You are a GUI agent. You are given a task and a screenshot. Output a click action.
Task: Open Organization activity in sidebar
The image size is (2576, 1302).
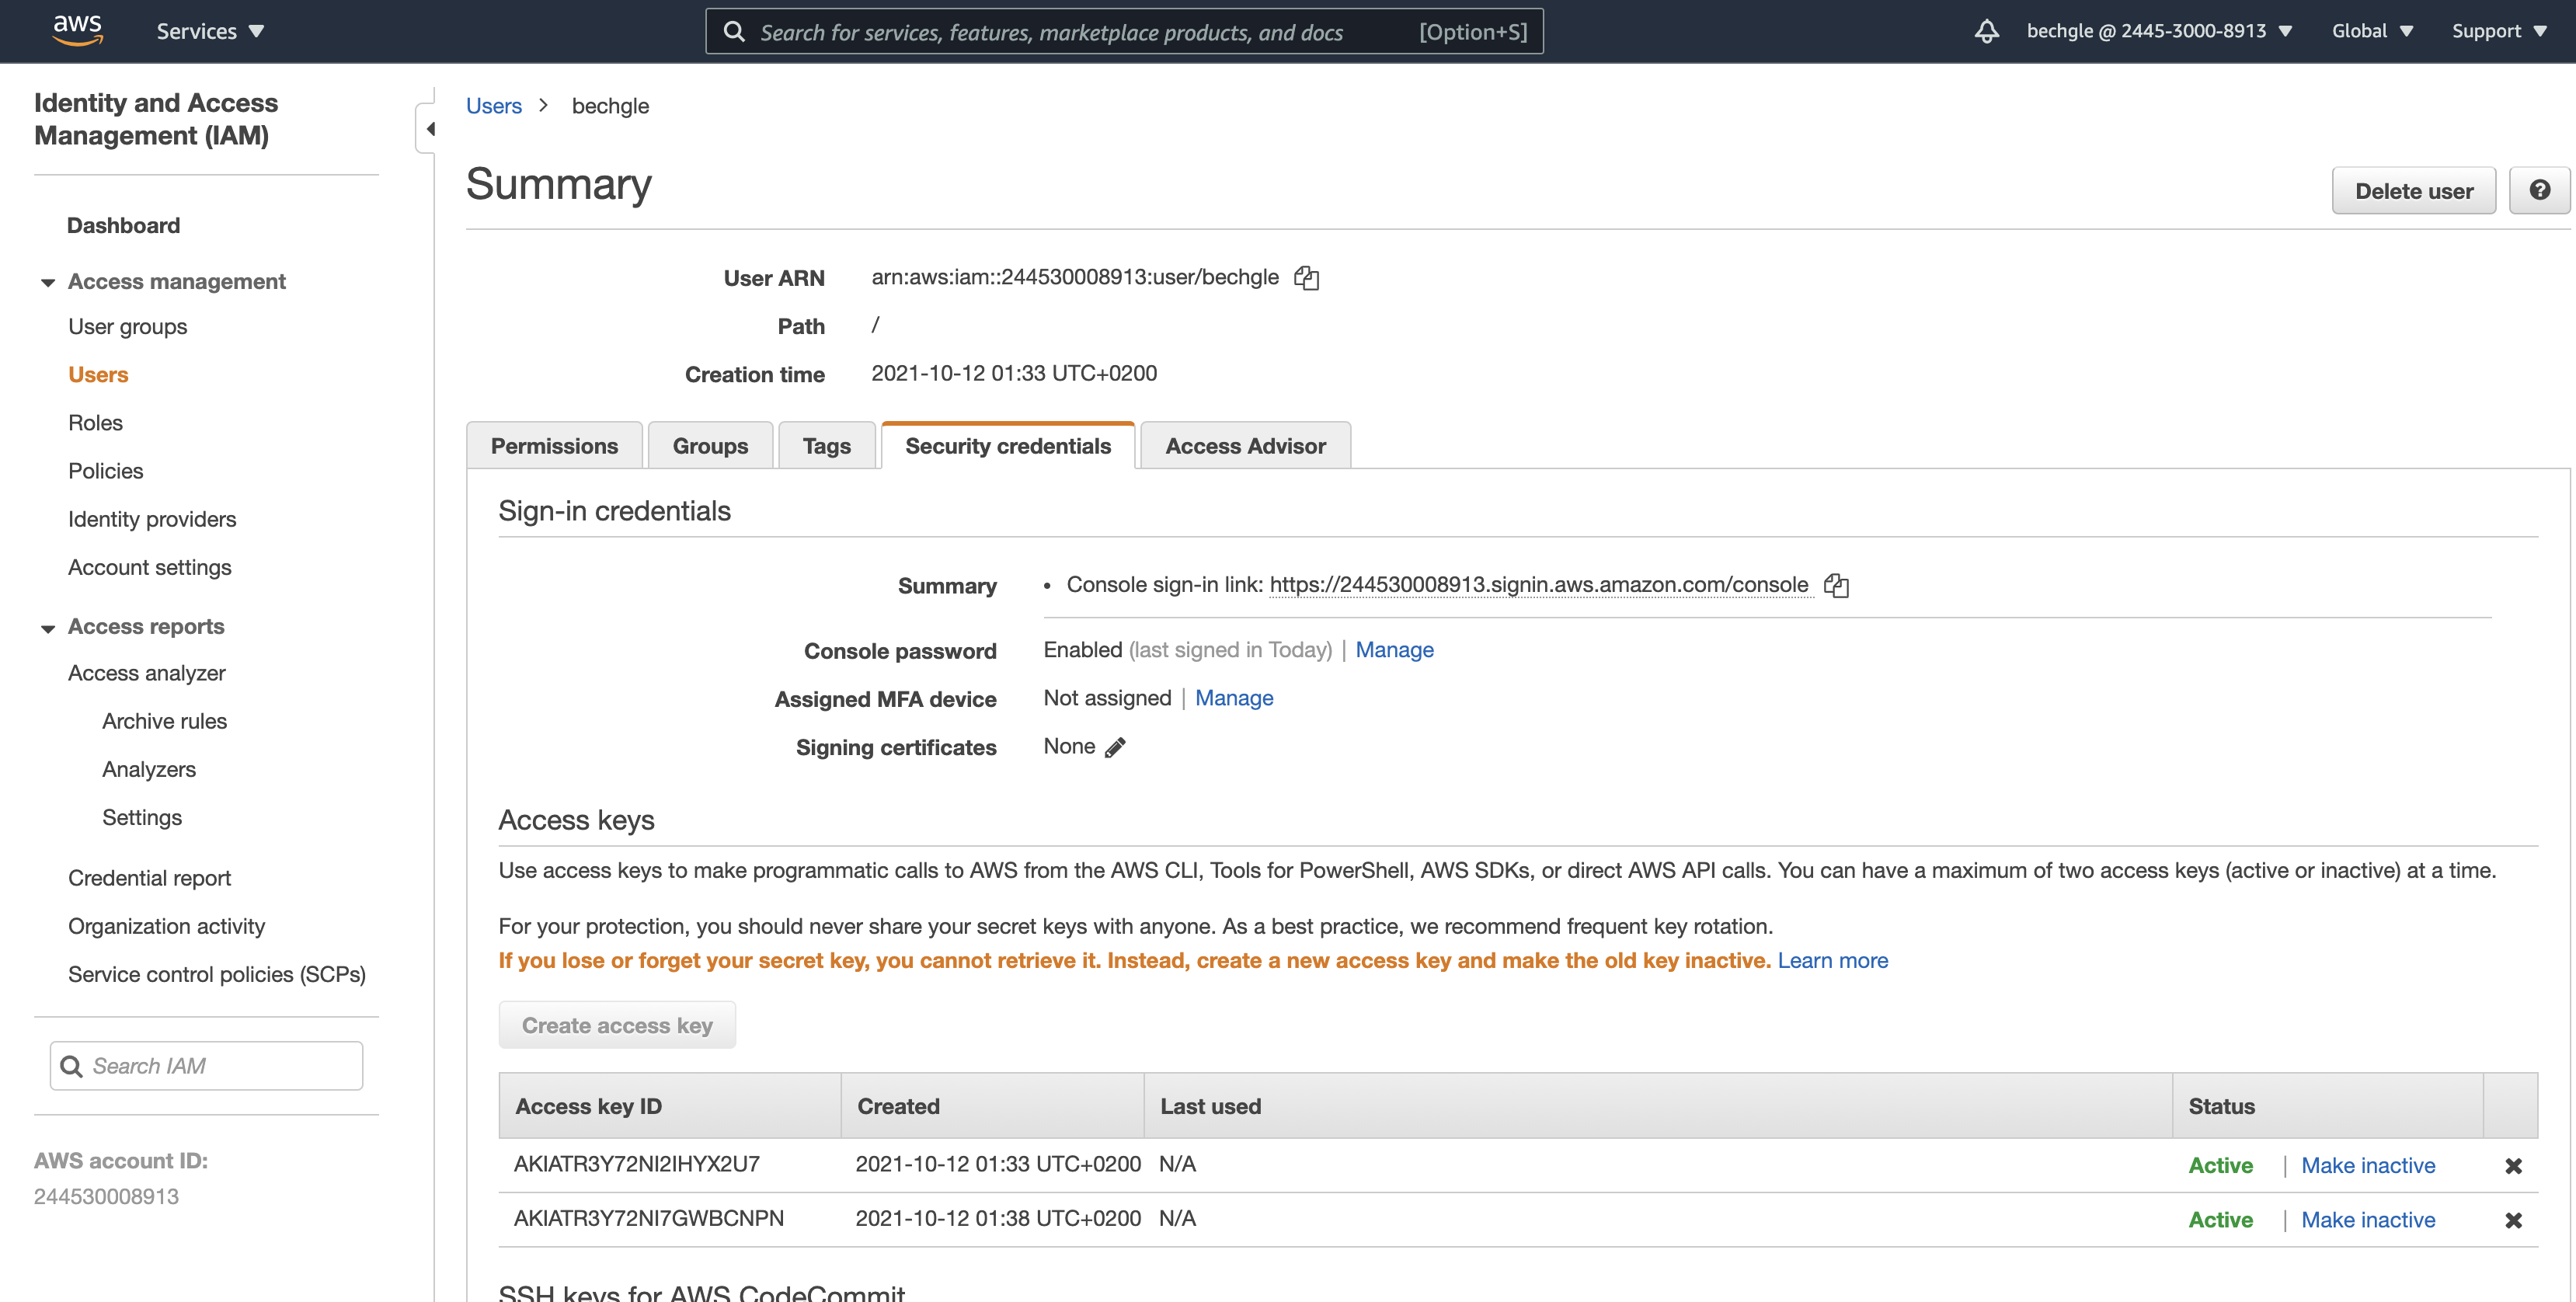click(x=166, y=925)
